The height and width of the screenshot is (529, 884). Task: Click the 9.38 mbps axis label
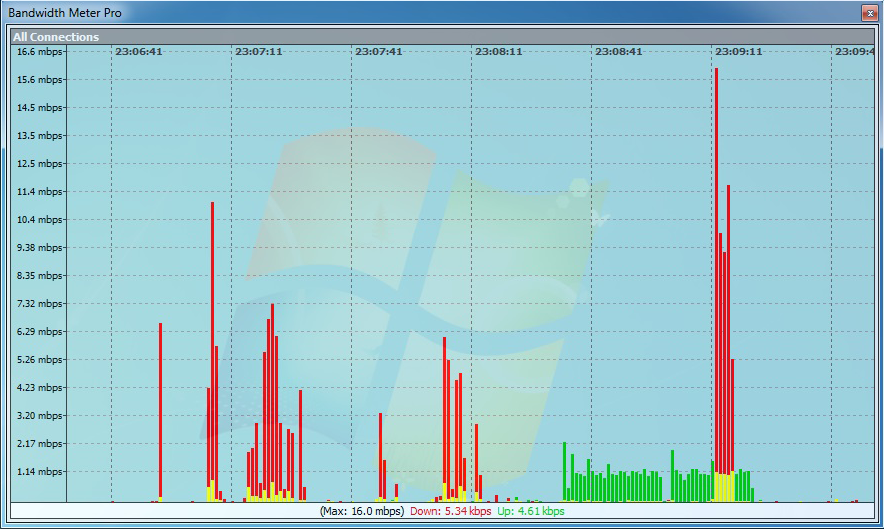(x=39, y=248)
